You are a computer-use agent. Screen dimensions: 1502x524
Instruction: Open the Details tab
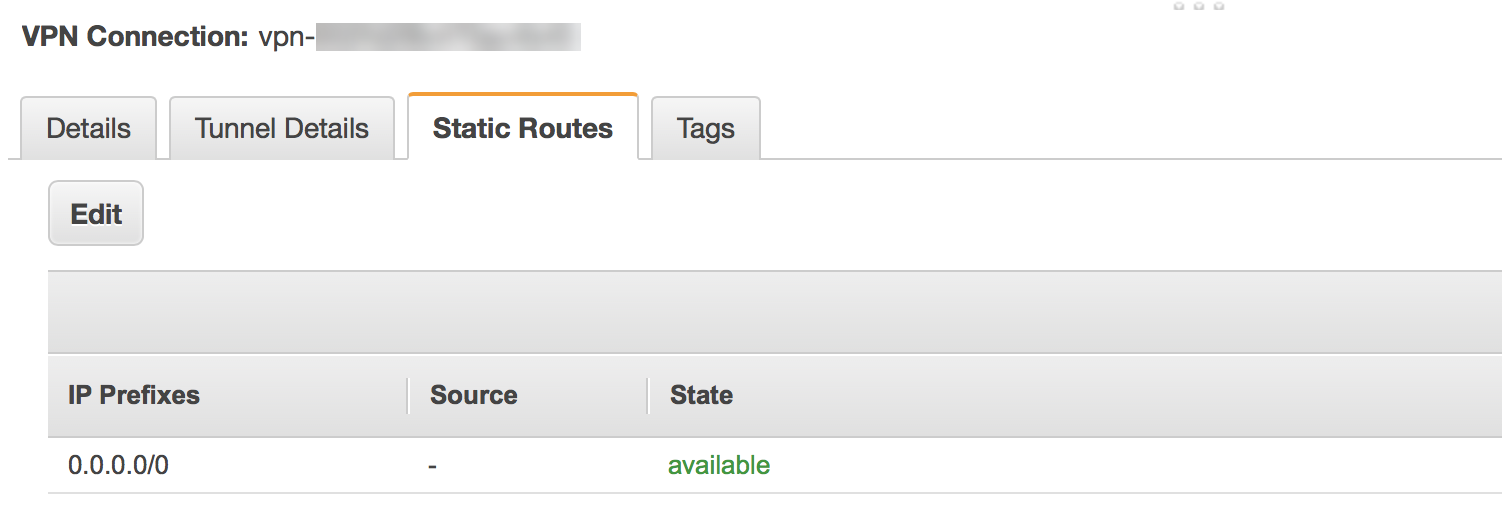pyautogui.click(x=88, y=128)
